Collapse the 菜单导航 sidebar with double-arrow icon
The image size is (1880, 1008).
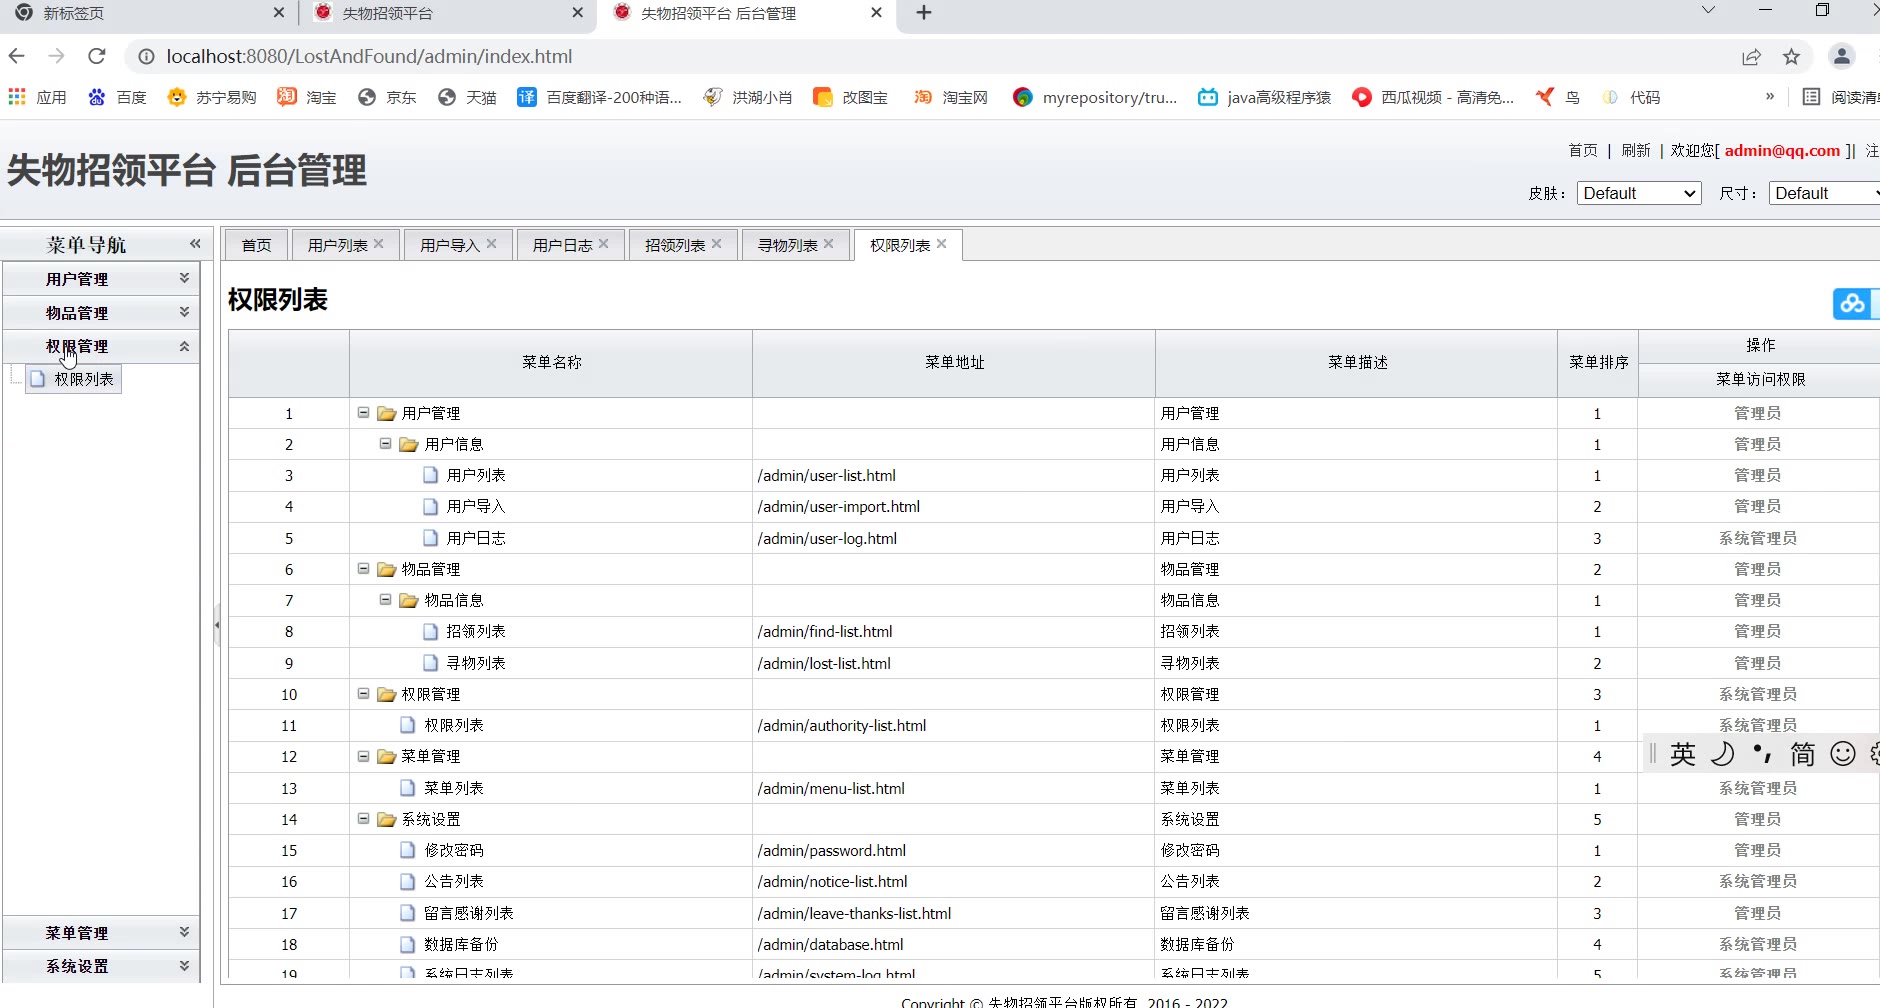pos(195,244)
